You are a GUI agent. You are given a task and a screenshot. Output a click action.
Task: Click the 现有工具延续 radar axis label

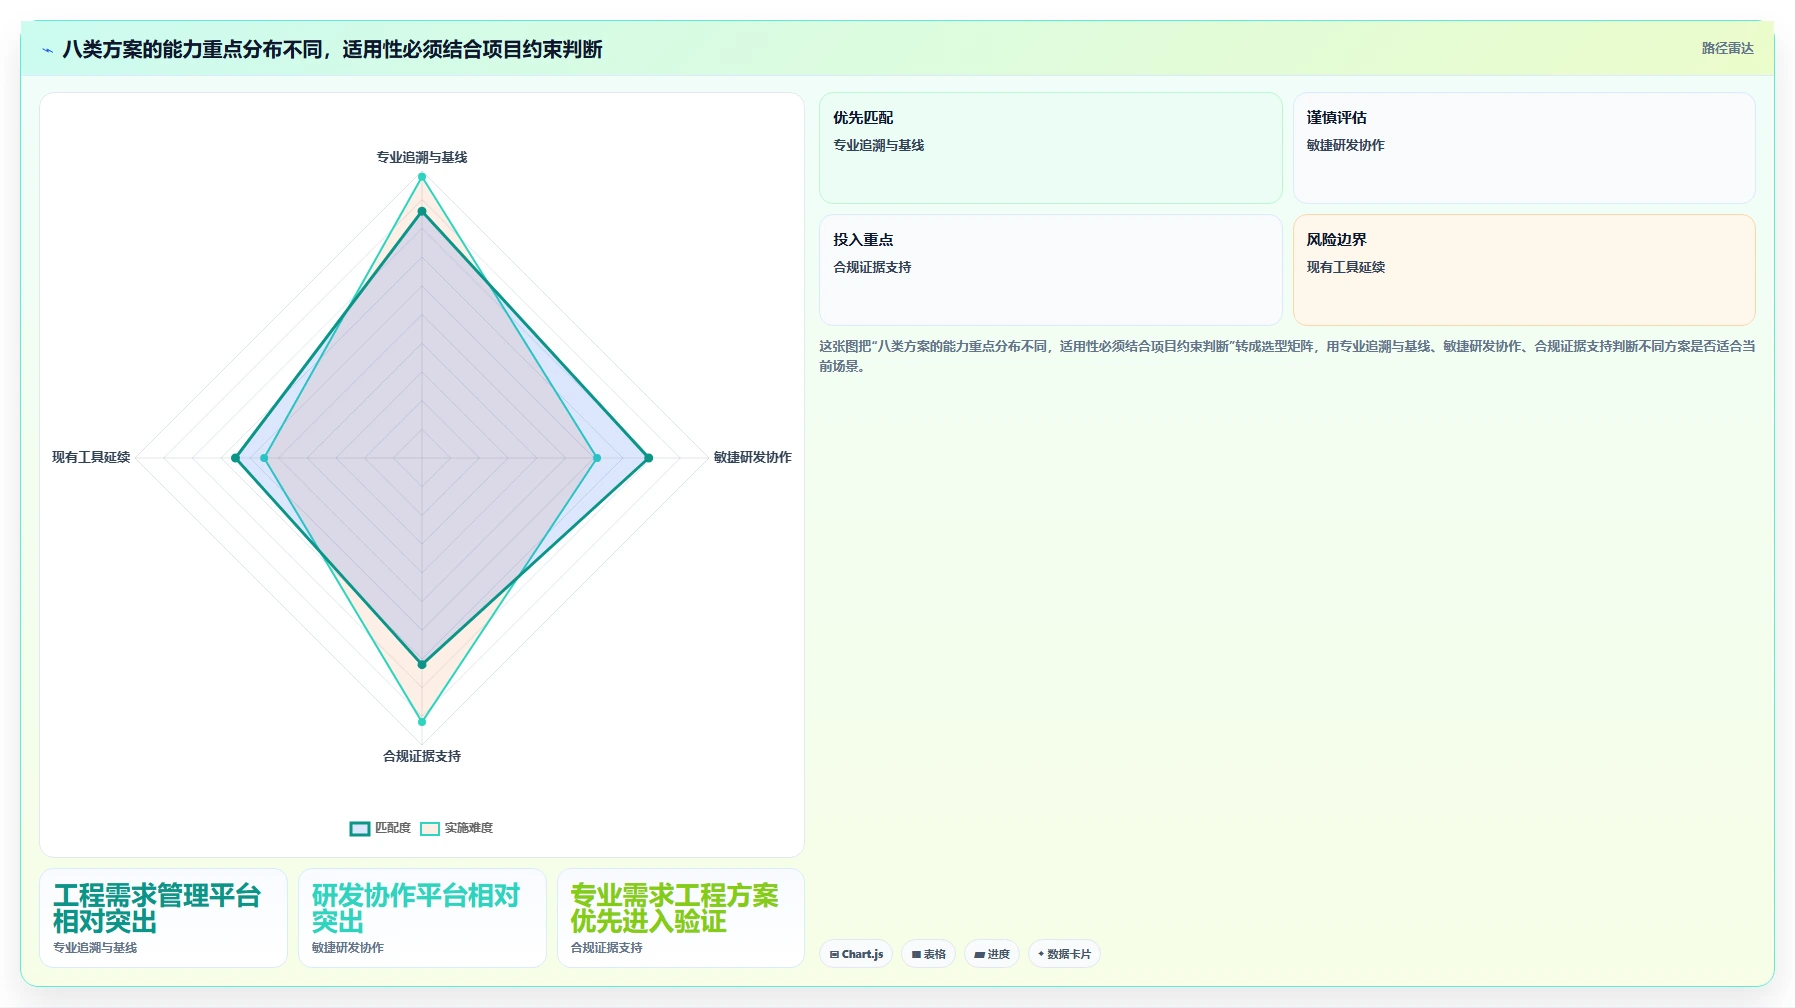(x=91, y=457)
